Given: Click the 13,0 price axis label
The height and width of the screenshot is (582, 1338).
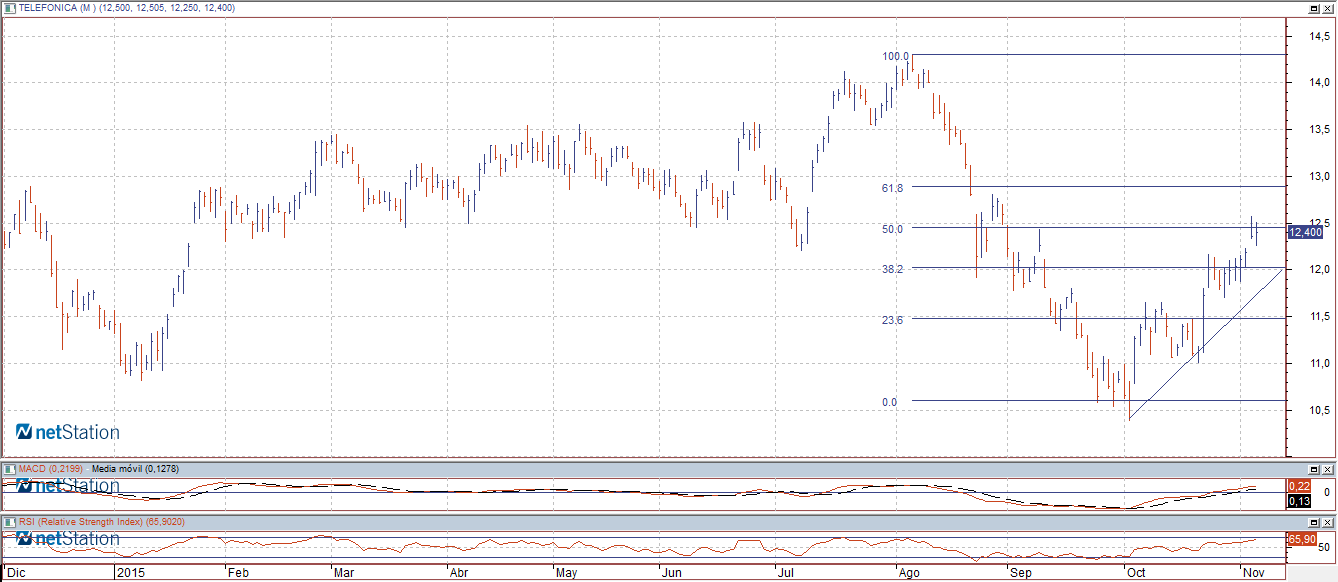Looking at the screenshot, I should pyautogui.click(x=1320, y=177).
